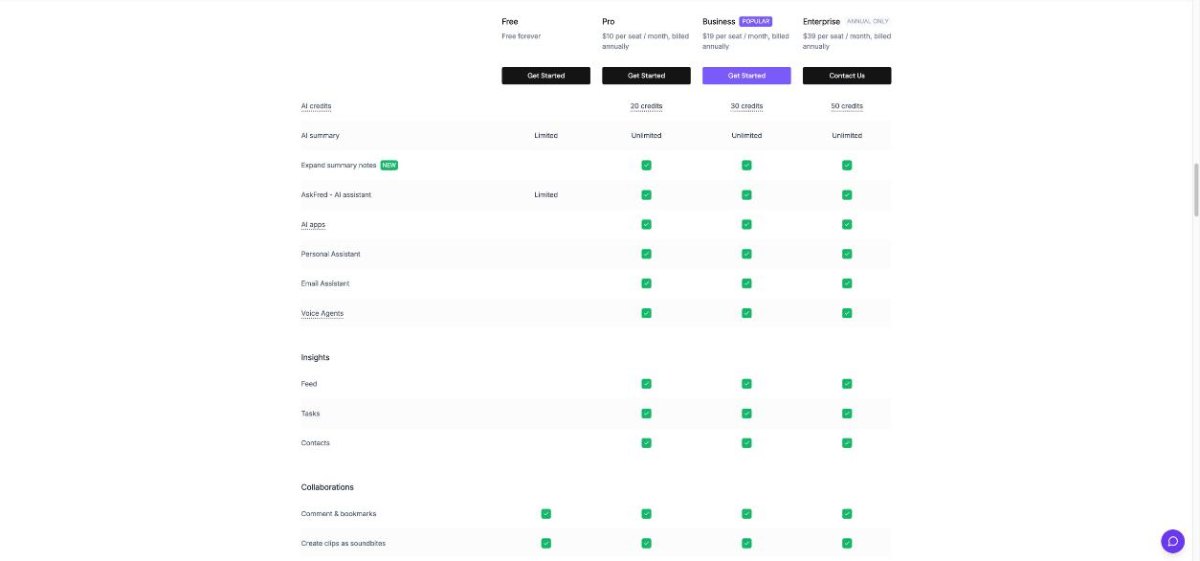Click the Pro checkmark in the Contacts row

point(646,443)
